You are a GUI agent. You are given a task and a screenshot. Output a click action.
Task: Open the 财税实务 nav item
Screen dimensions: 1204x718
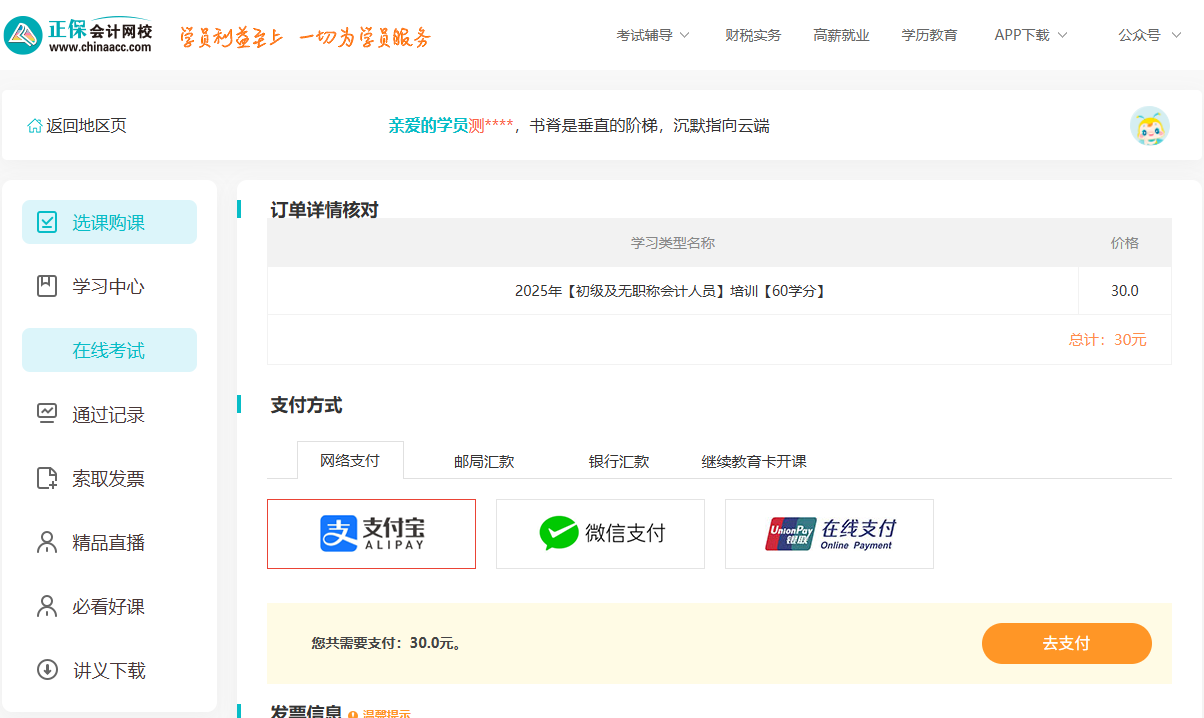click(753, 35)
